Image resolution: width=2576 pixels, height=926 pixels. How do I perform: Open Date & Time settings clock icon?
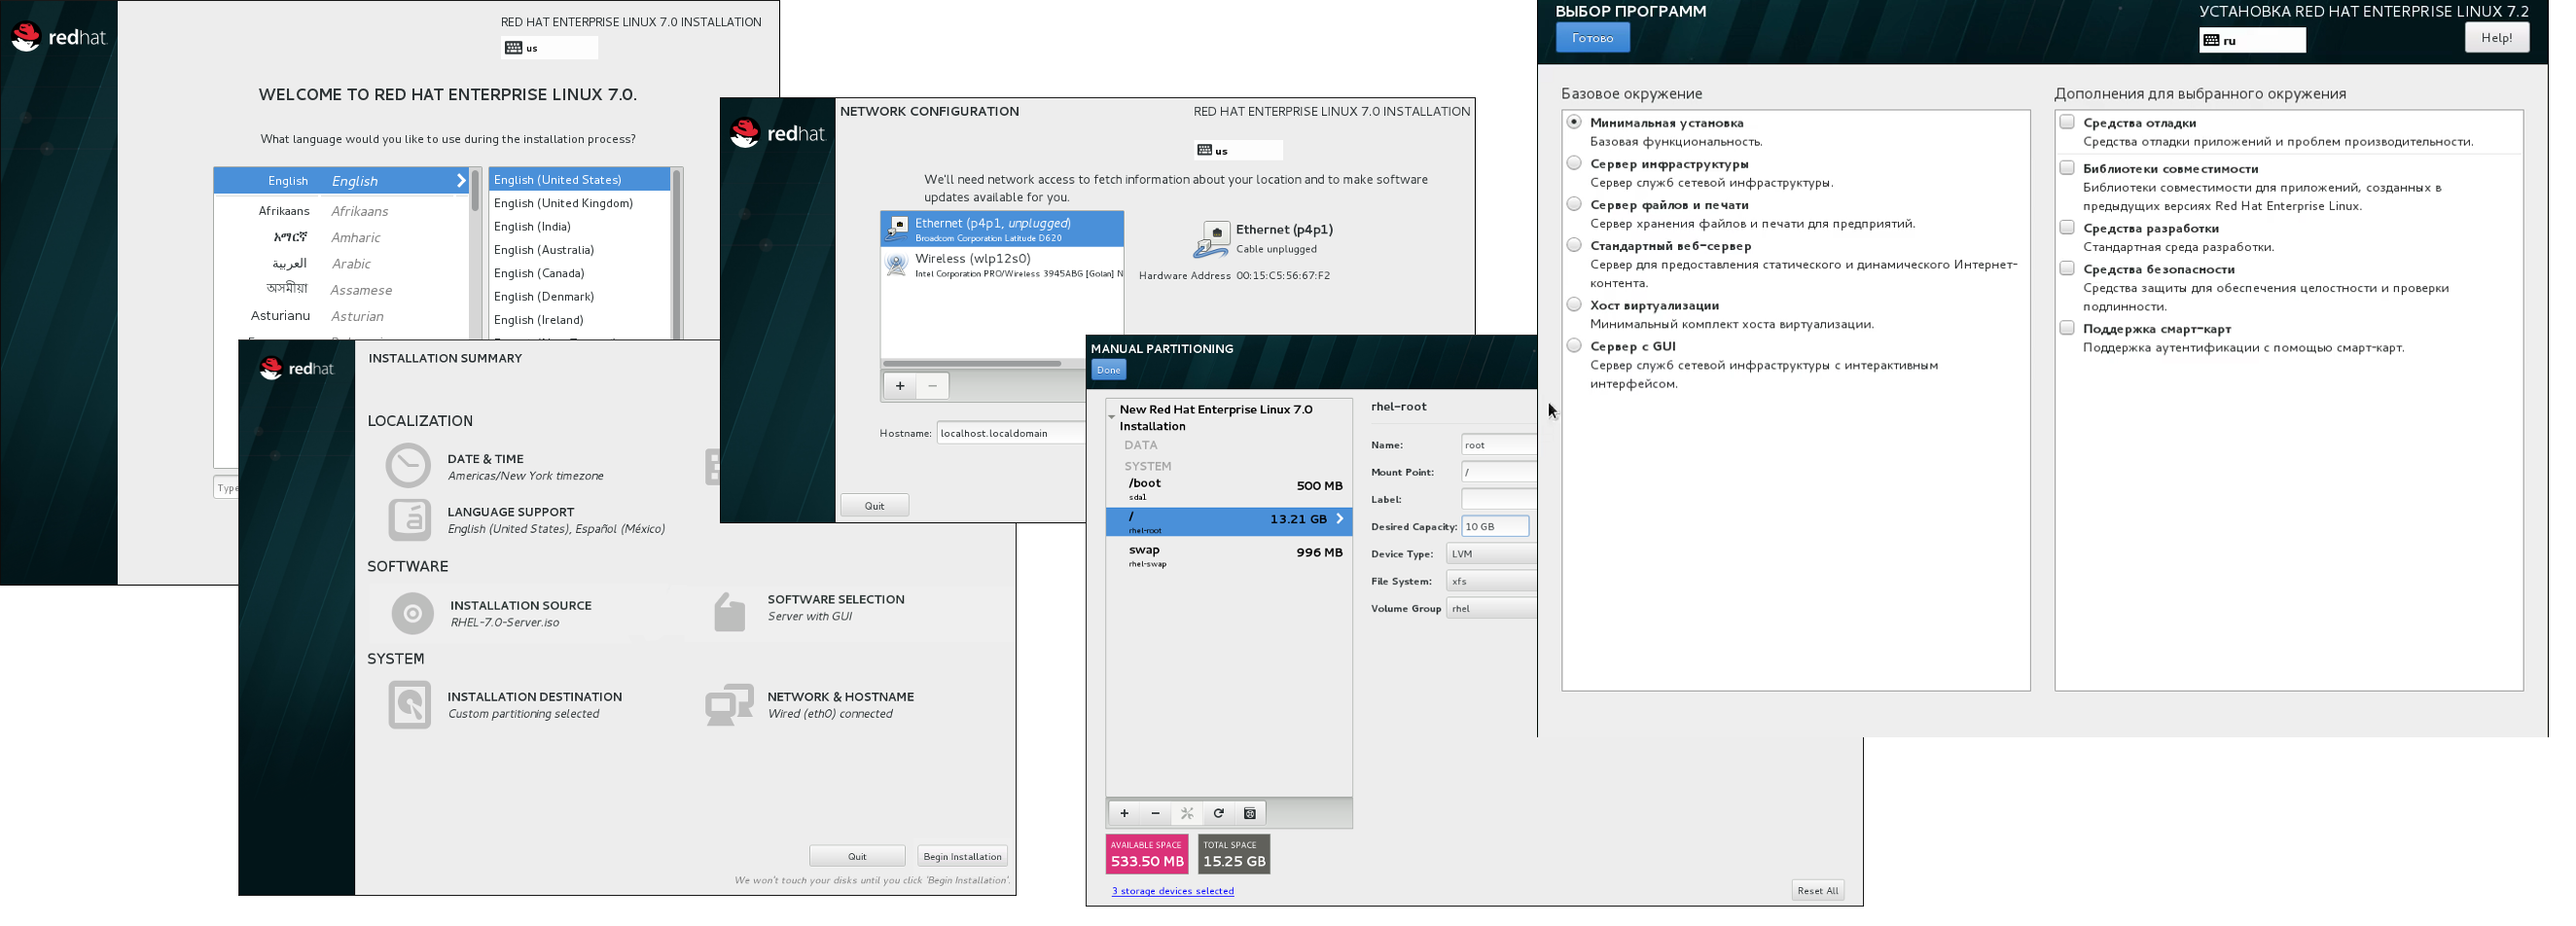tap(408, 466)
